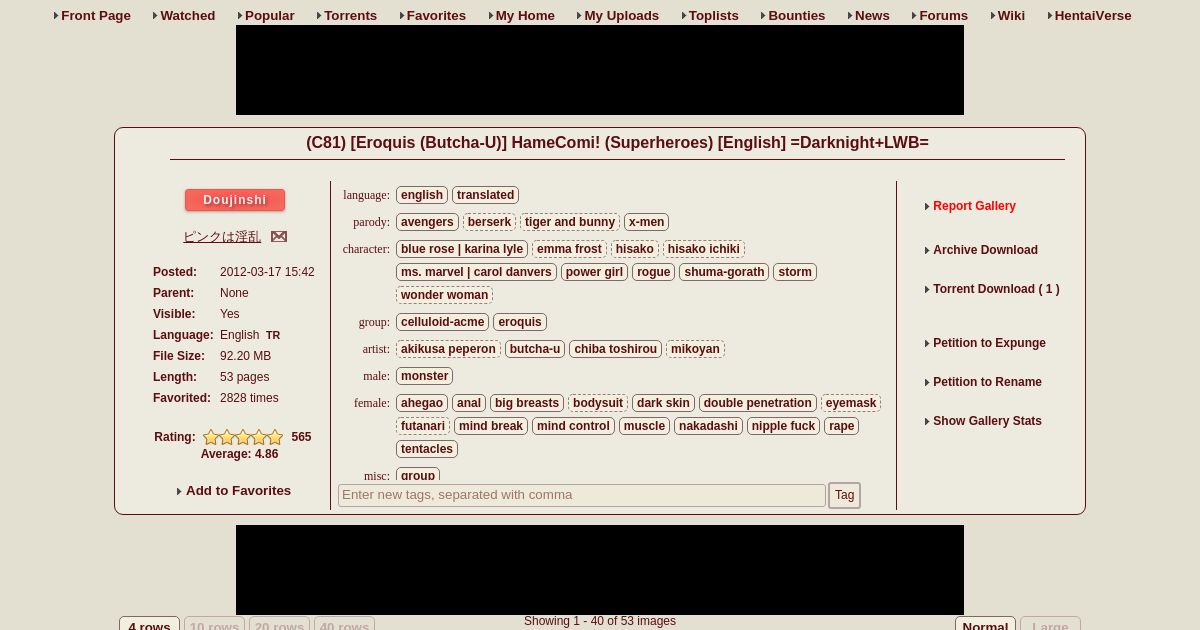Click Add to Favorites
The image size is (1200, 630).
pyautogui.click(x=238, y=491)
